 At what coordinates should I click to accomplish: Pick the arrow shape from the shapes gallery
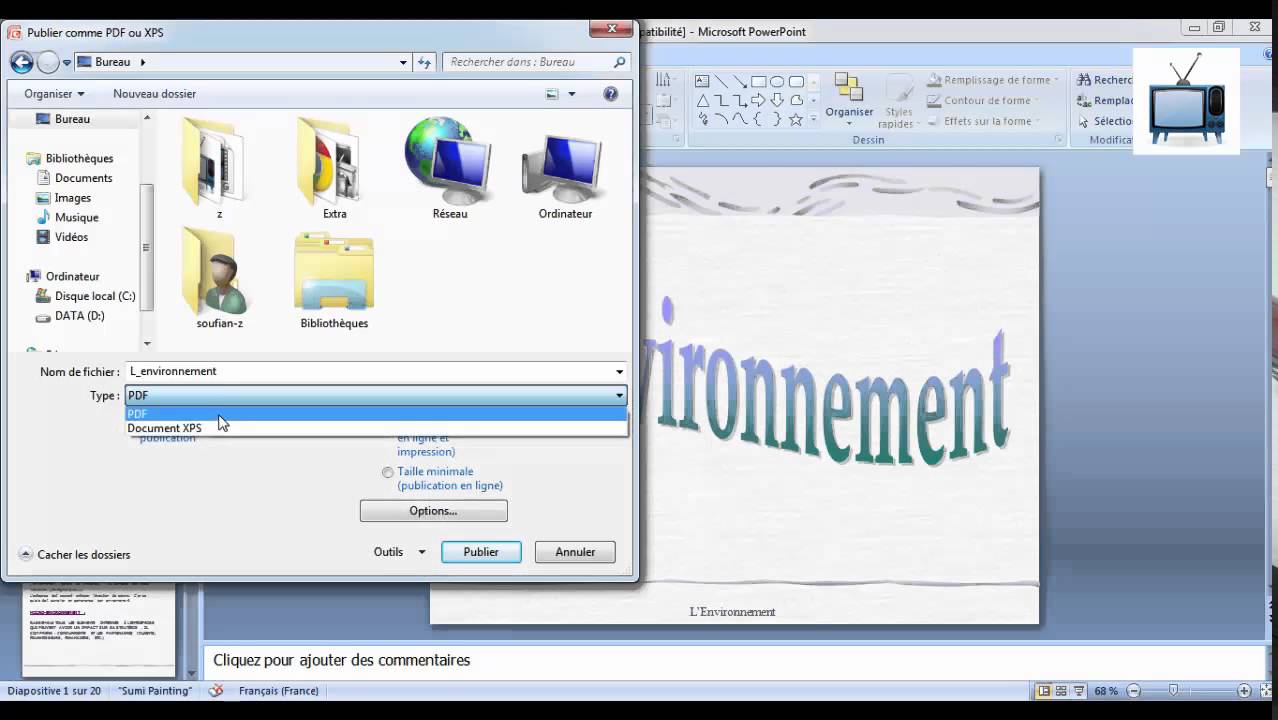coord(758,99)
